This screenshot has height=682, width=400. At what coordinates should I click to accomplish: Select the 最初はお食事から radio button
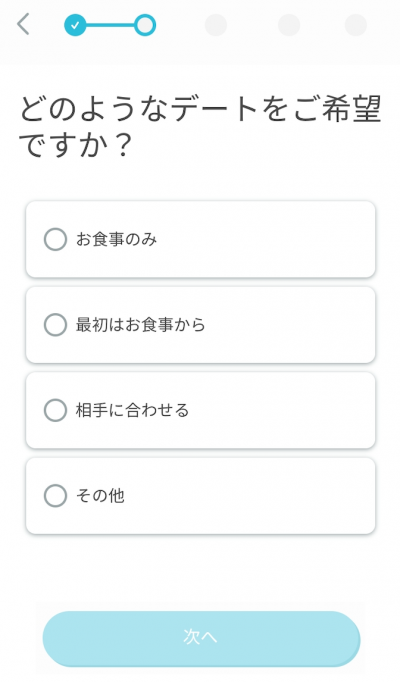55,325
